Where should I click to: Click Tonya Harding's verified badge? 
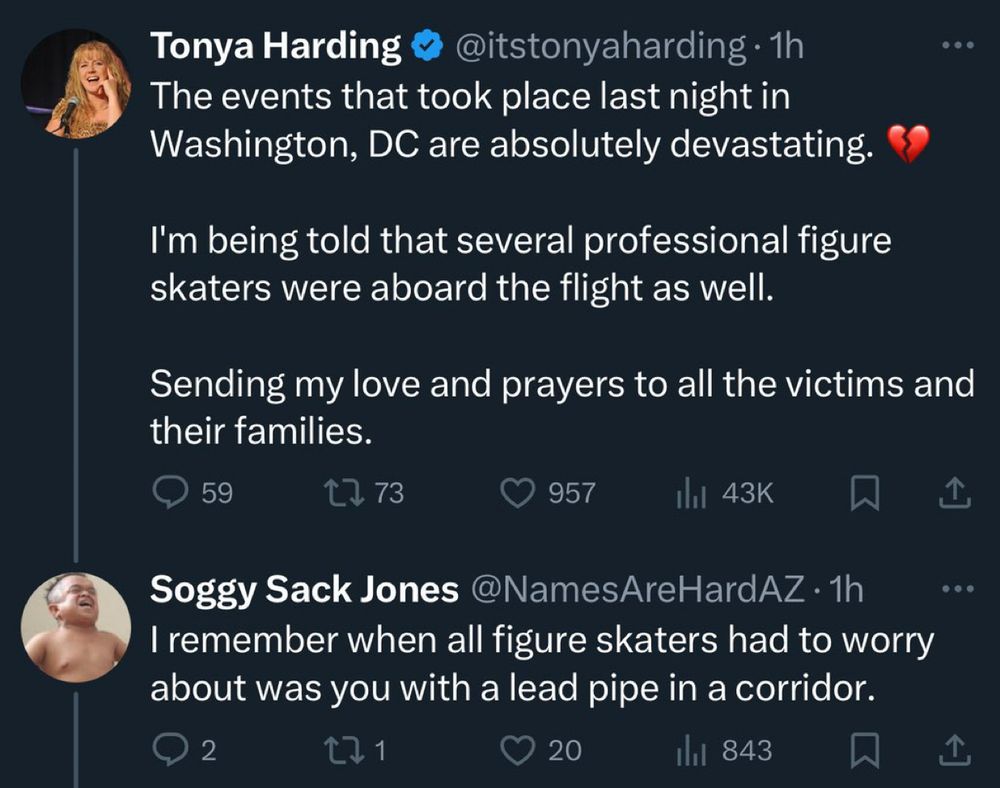pos(428,43)
